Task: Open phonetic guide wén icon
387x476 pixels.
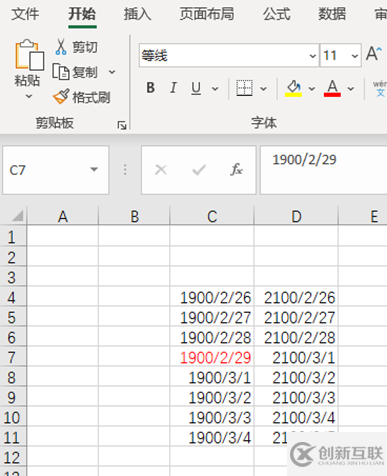Action: [380, 88]
